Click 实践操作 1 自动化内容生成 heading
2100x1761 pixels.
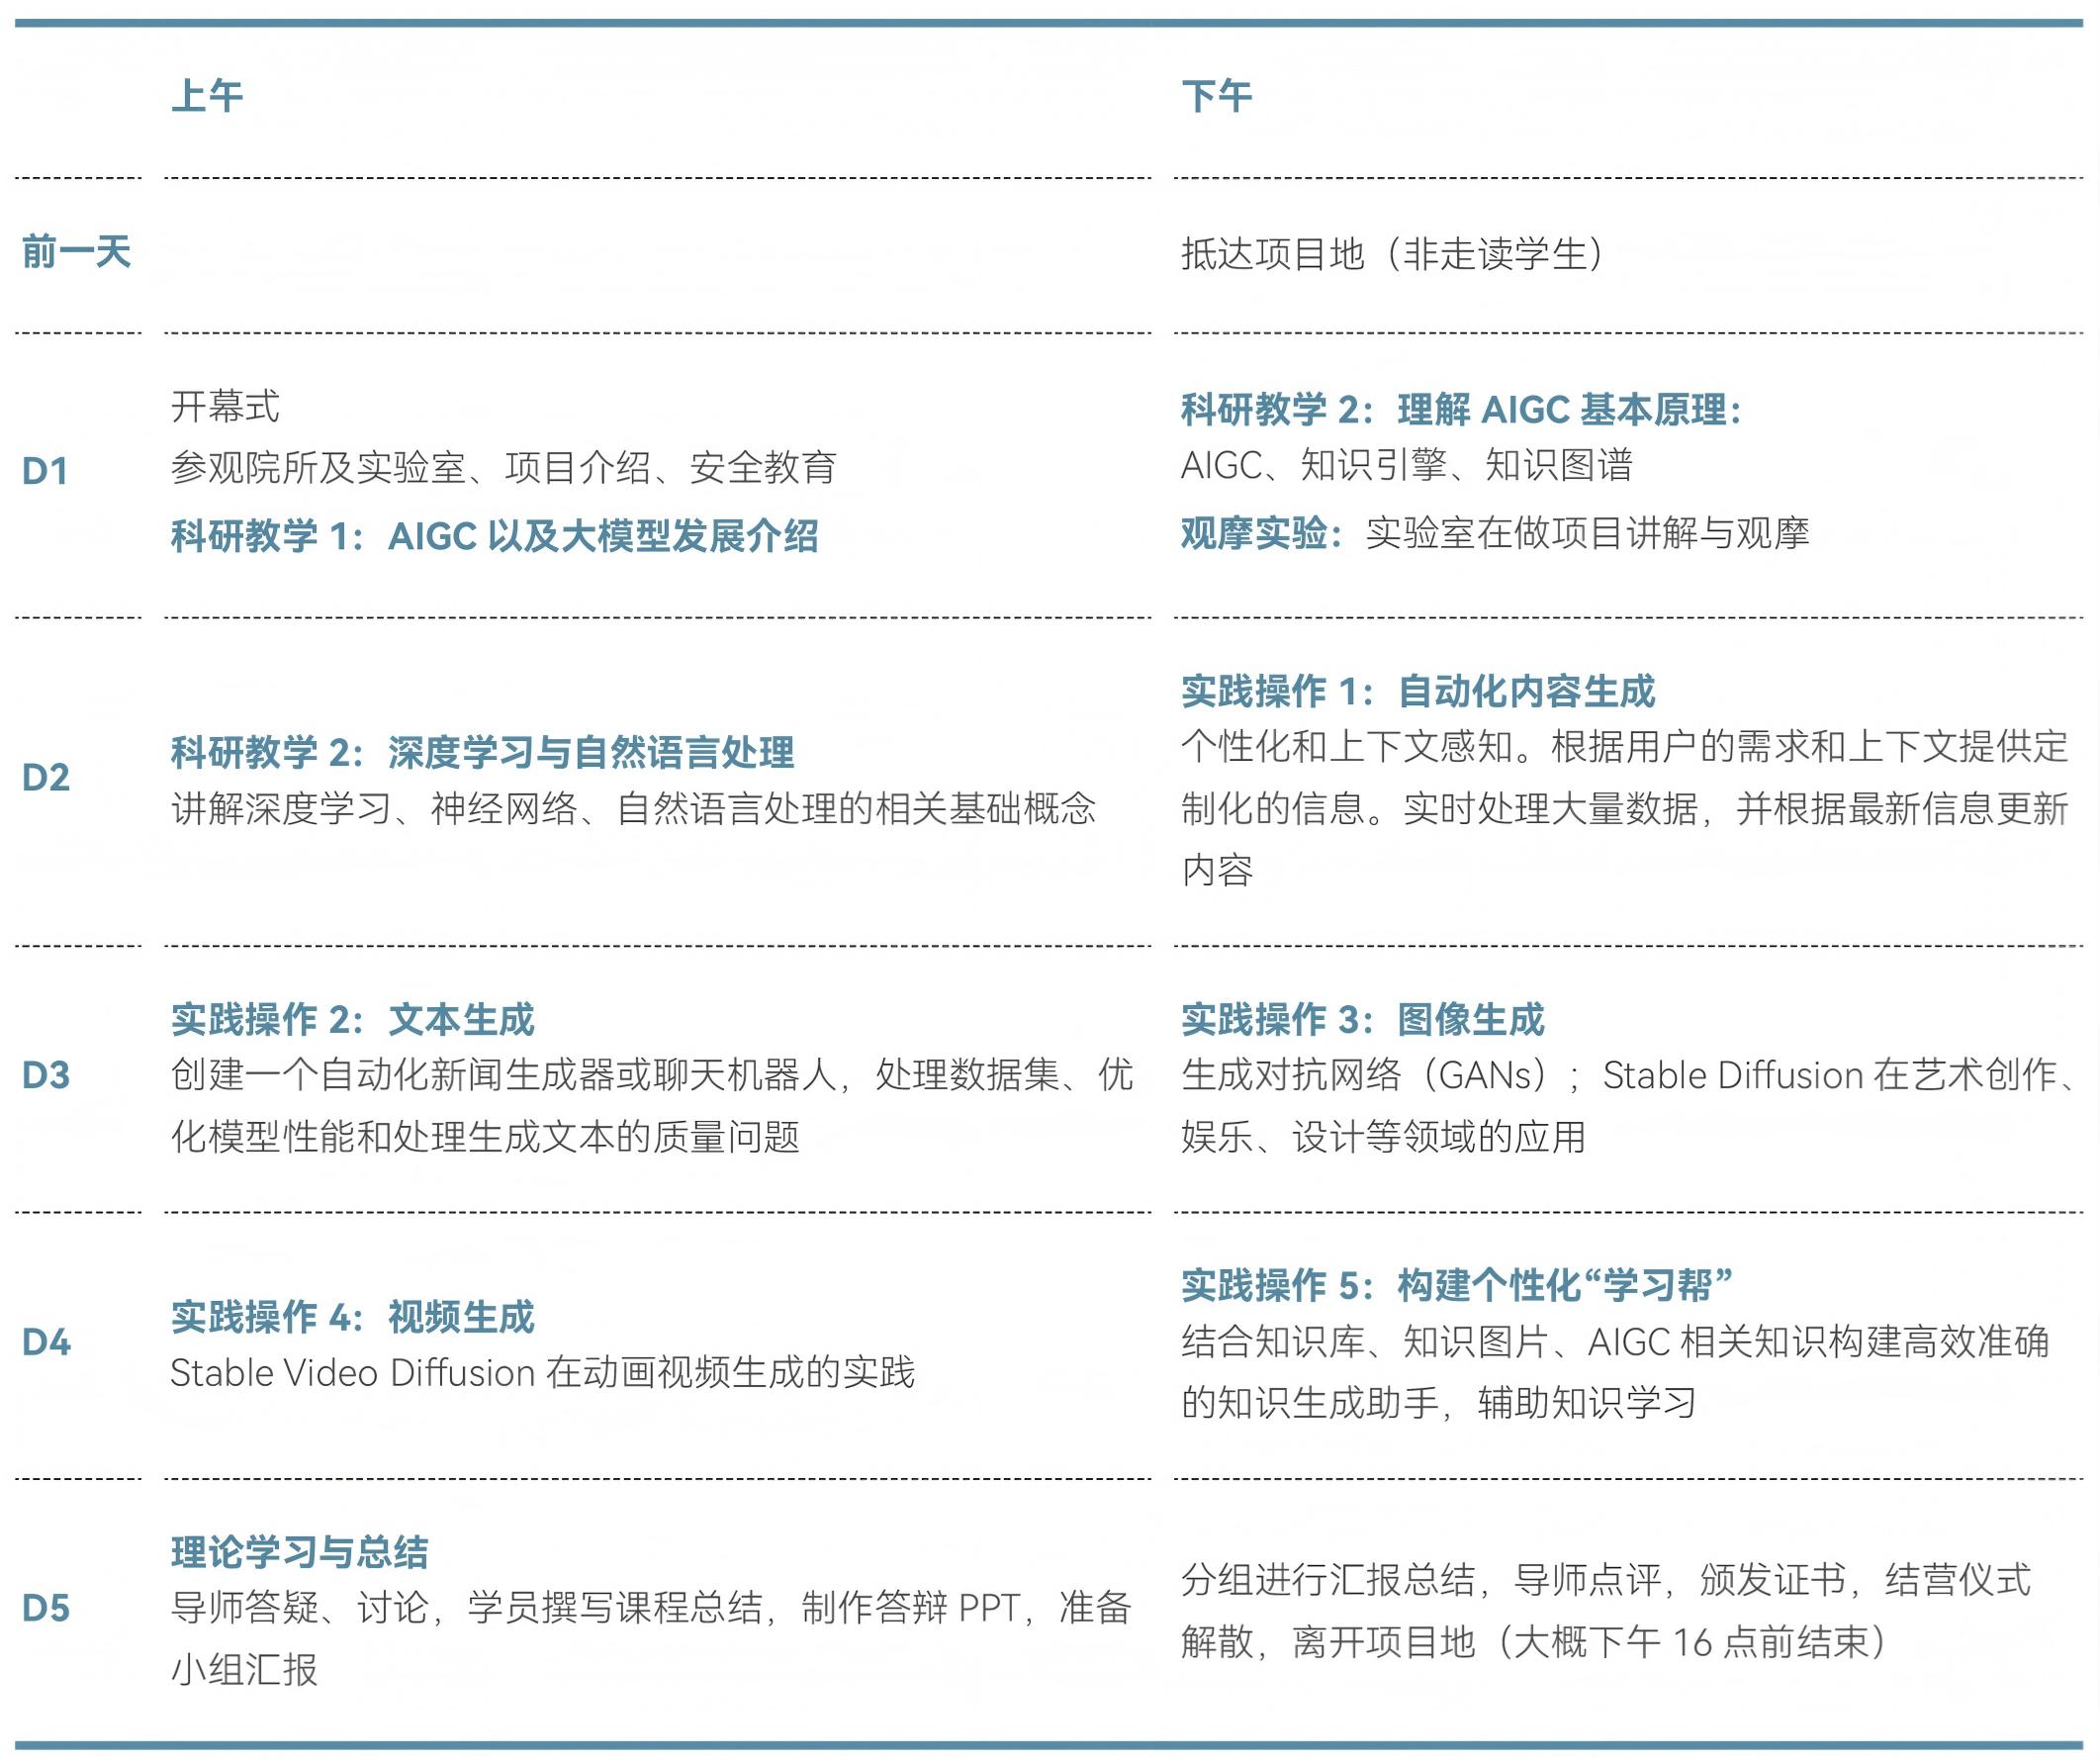[1417, 691]
